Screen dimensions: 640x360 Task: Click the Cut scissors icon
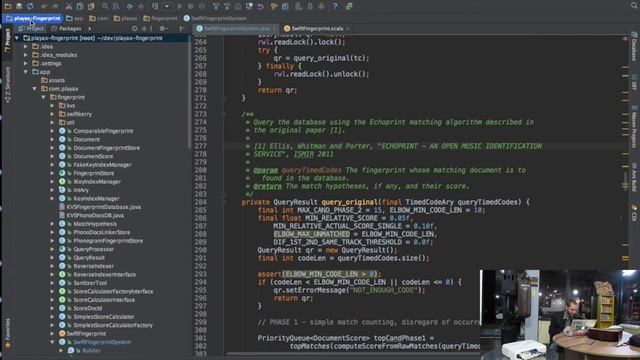[69, 6]
